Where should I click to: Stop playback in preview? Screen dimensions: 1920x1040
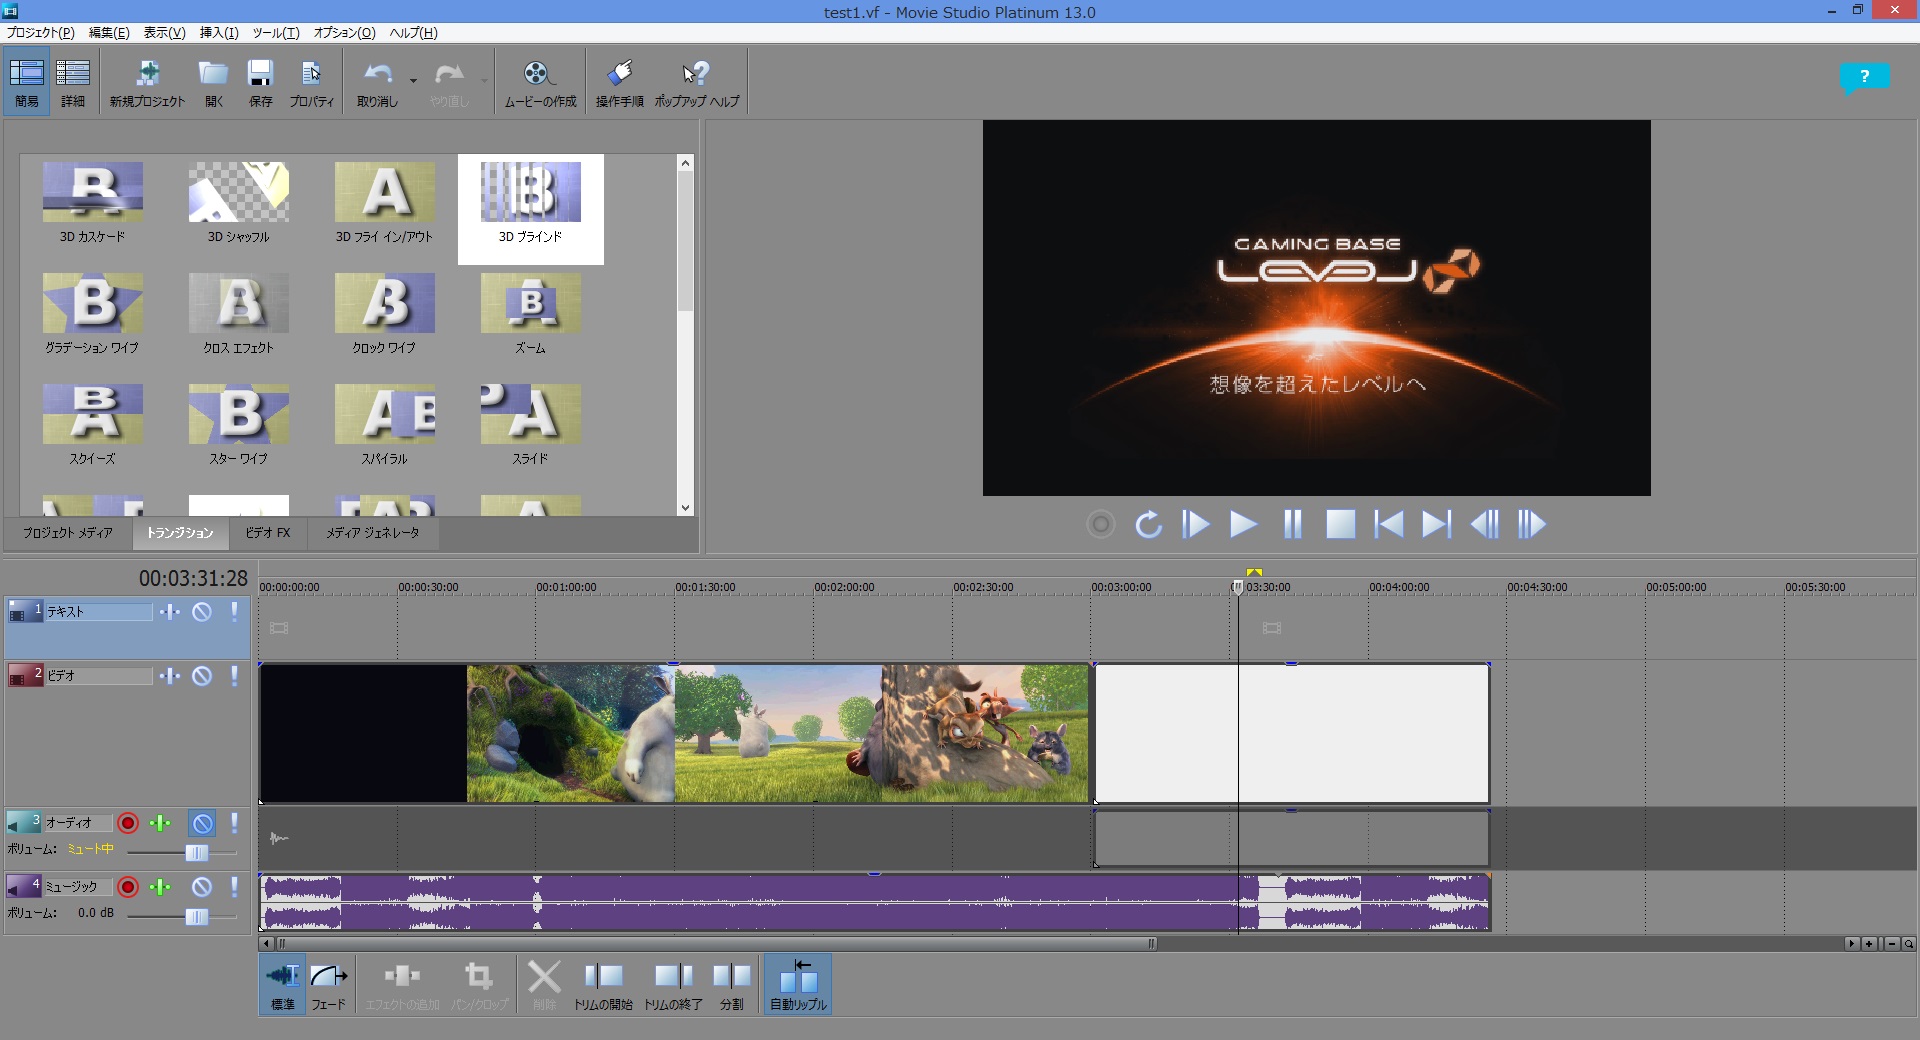click(x=1340, y=524)
